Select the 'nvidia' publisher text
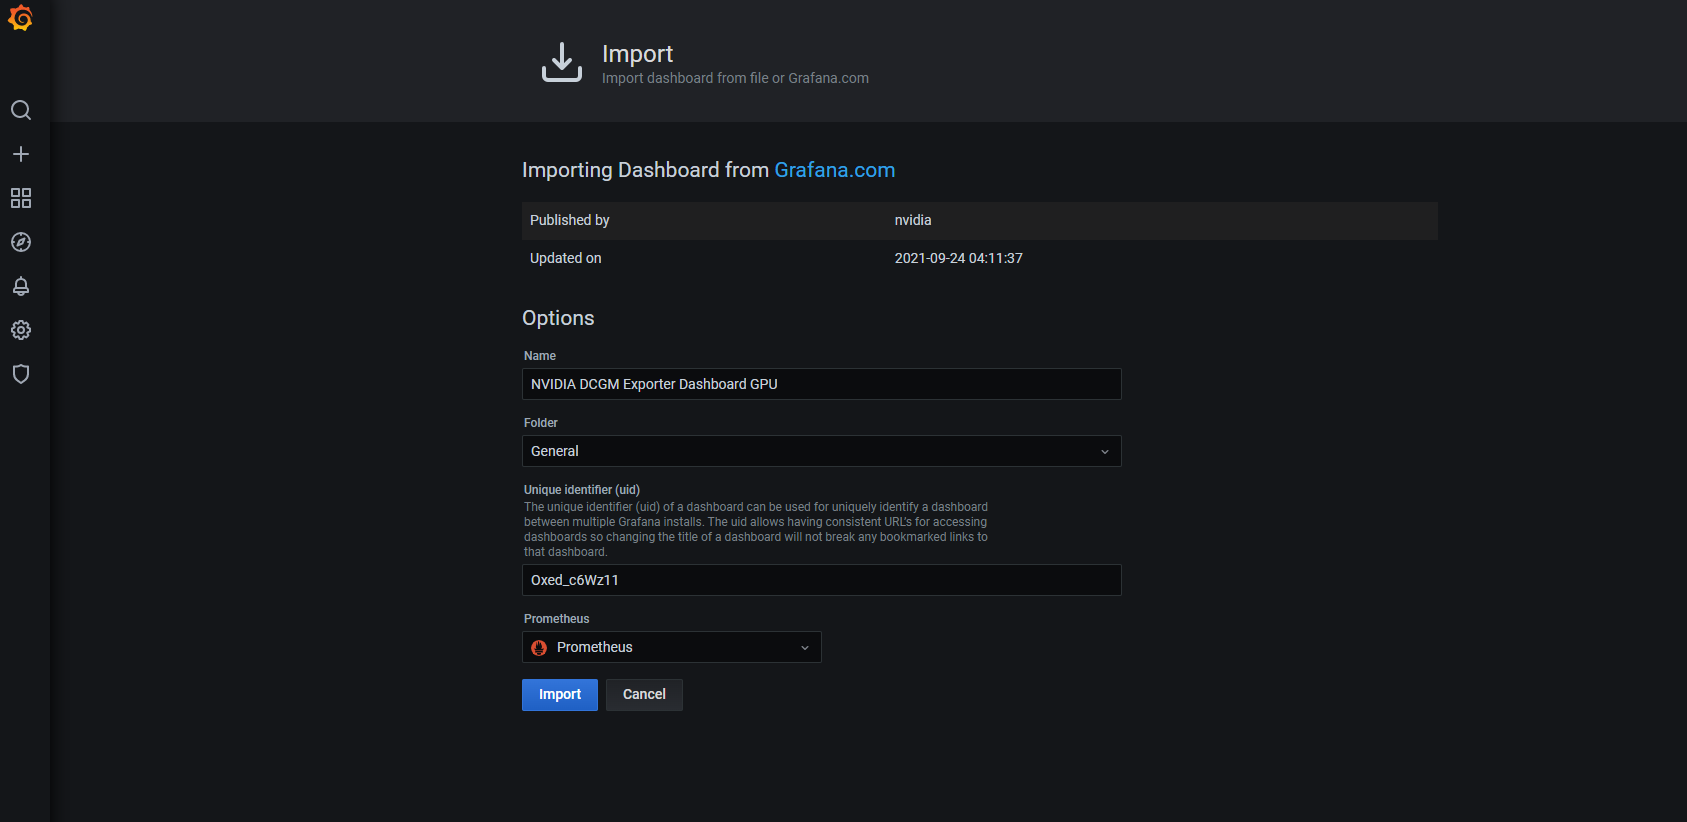Screen dimensions: 1687x822 tap(913, 220)
